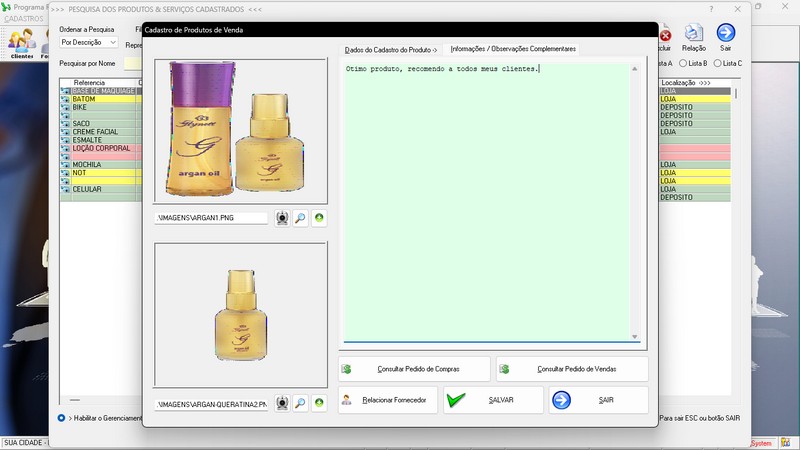Select the BIKE row text

(80, 107)
